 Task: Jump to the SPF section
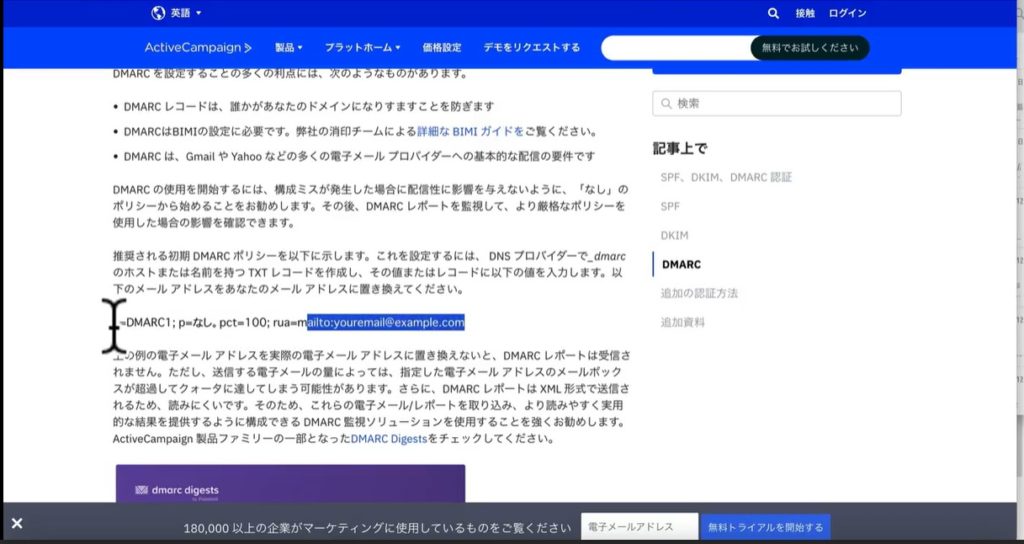(x=669, y=206)
